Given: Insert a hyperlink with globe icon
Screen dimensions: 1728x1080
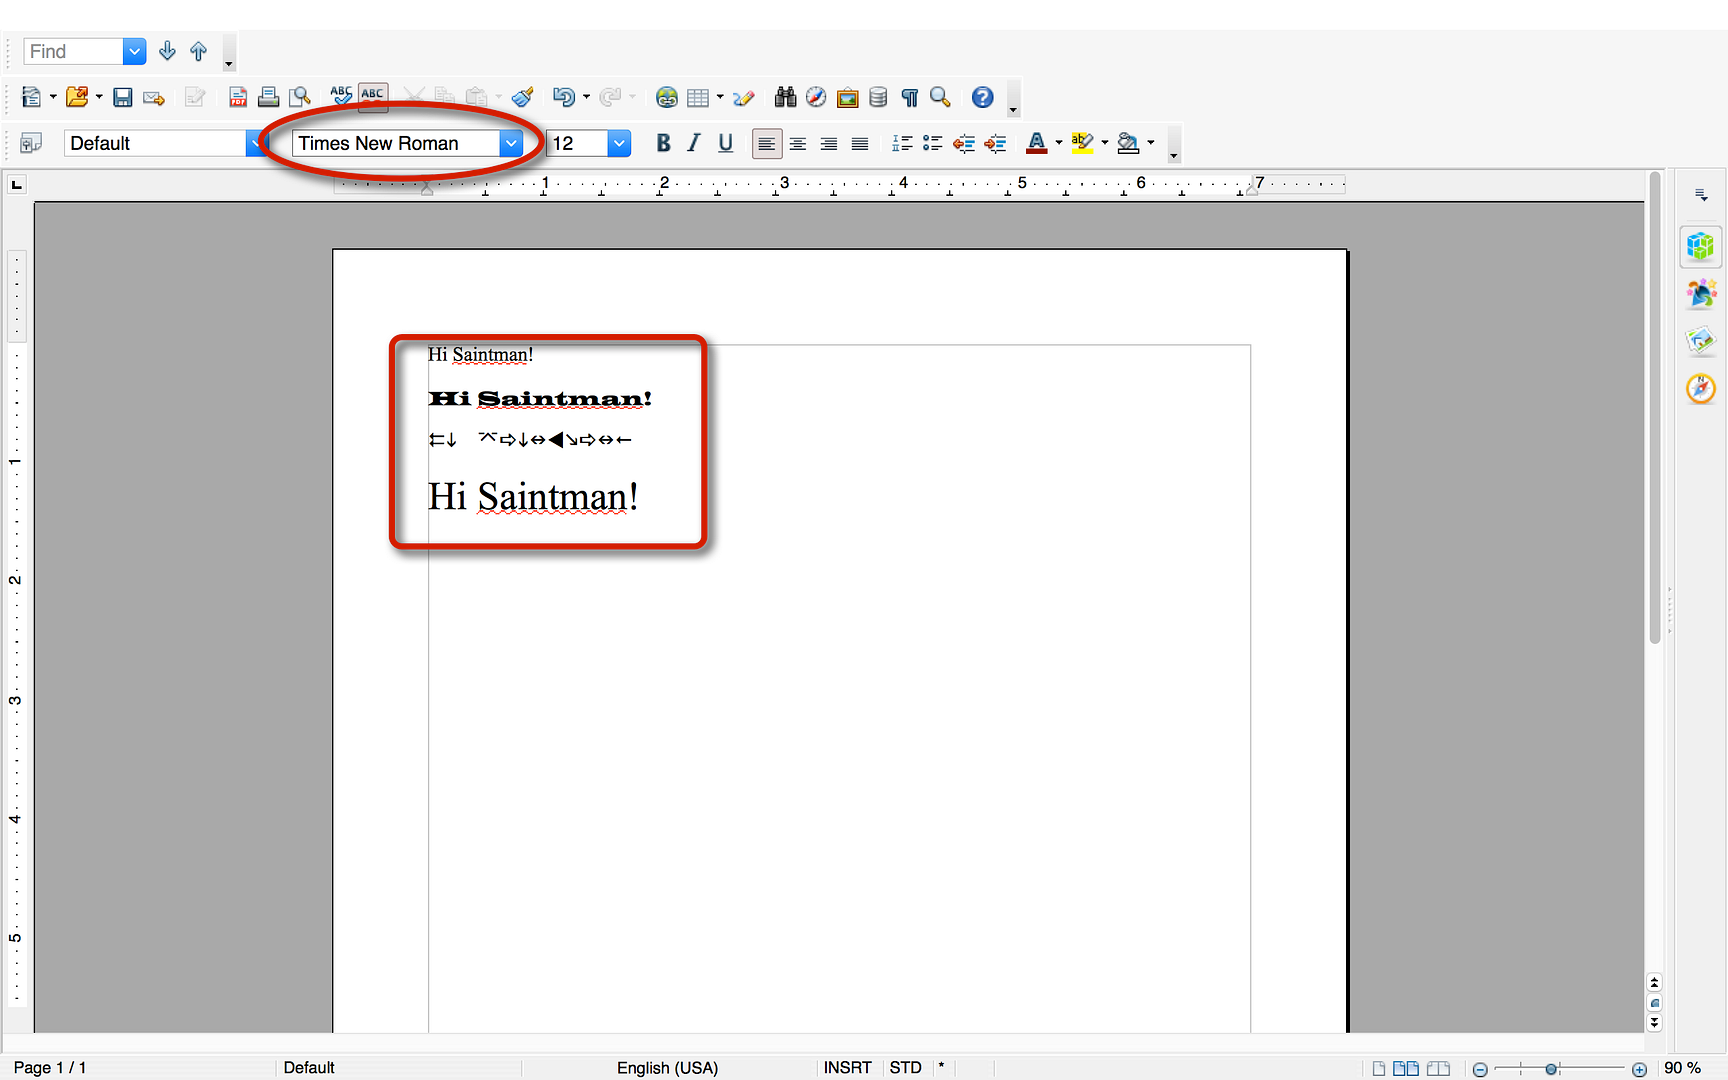Looking at the screenshot, I should point(666,97).
